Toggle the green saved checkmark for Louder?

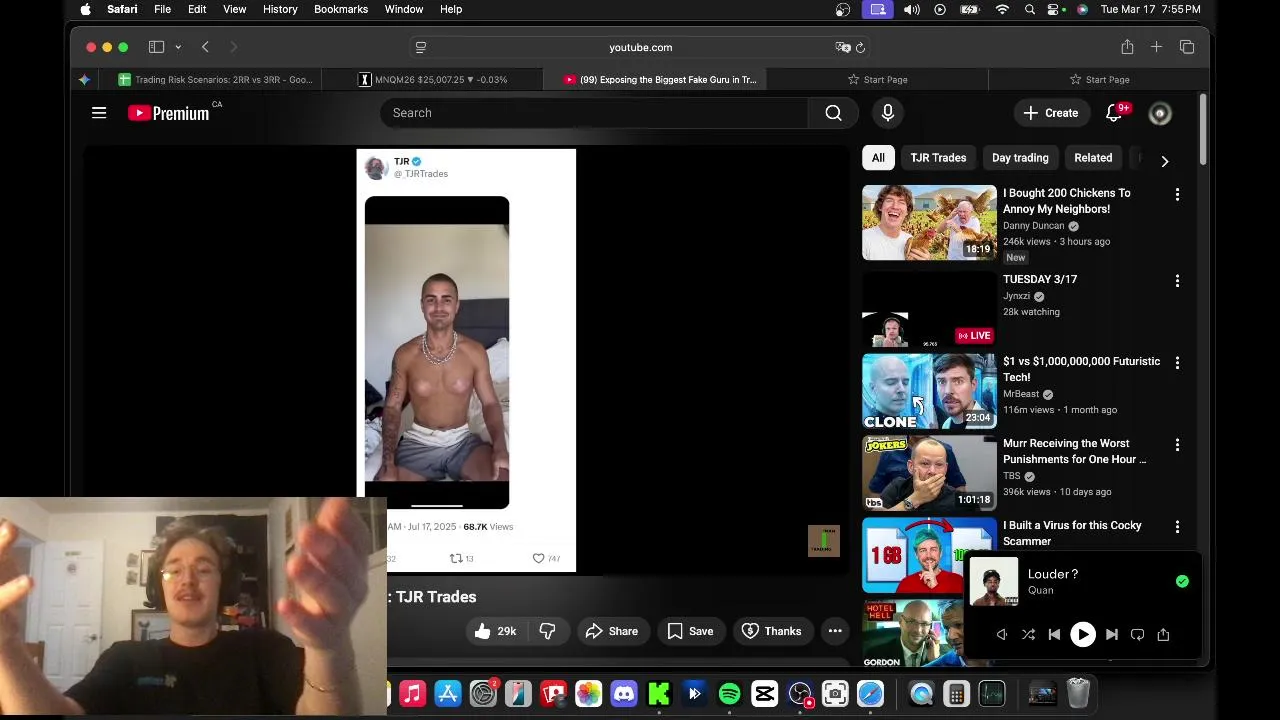1182,581
